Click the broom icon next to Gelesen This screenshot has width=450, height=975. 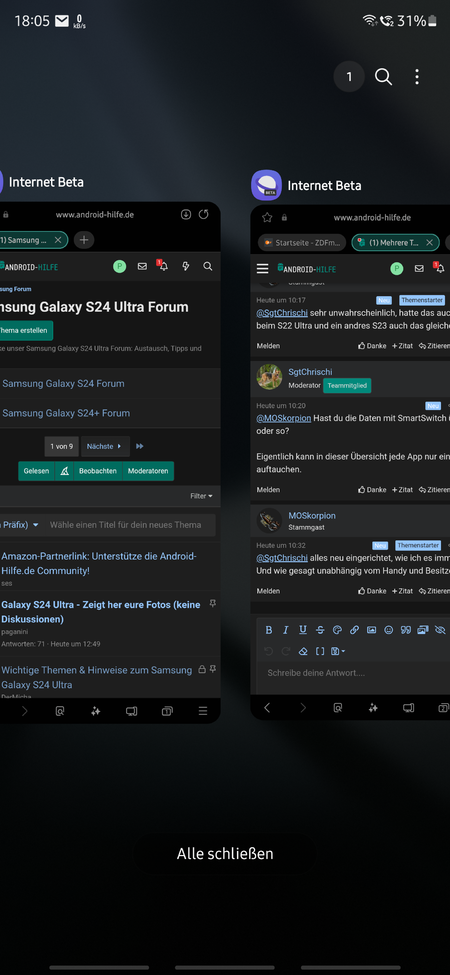[x=64, y=471]
